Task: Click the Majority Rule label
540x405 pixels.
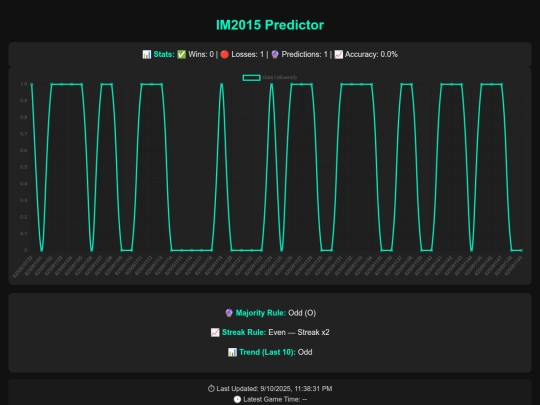Action: point(261,313)
